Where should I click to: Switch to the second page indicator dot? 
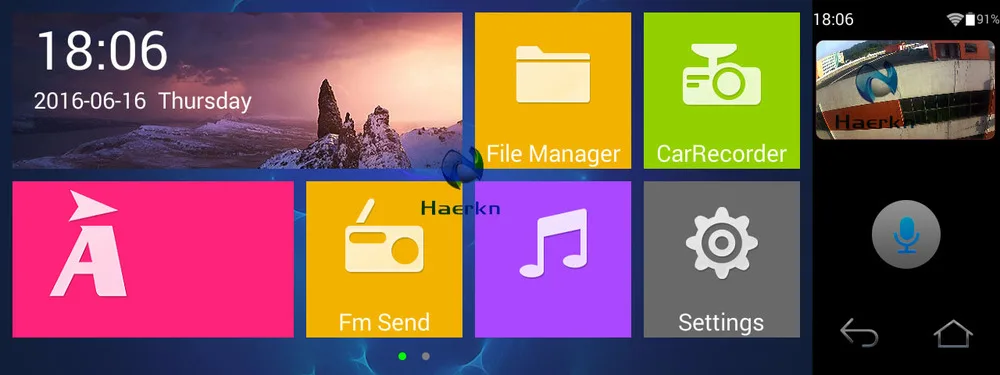click(426, 356)
